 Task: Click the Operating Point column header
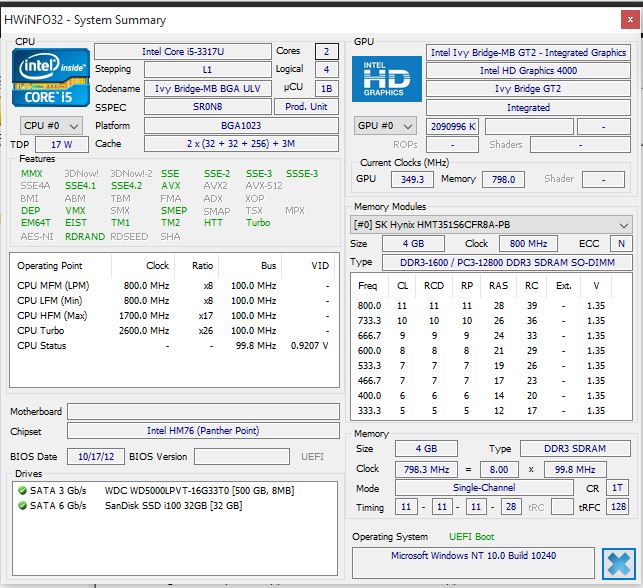pyautogui.click(x=61, y=266)
